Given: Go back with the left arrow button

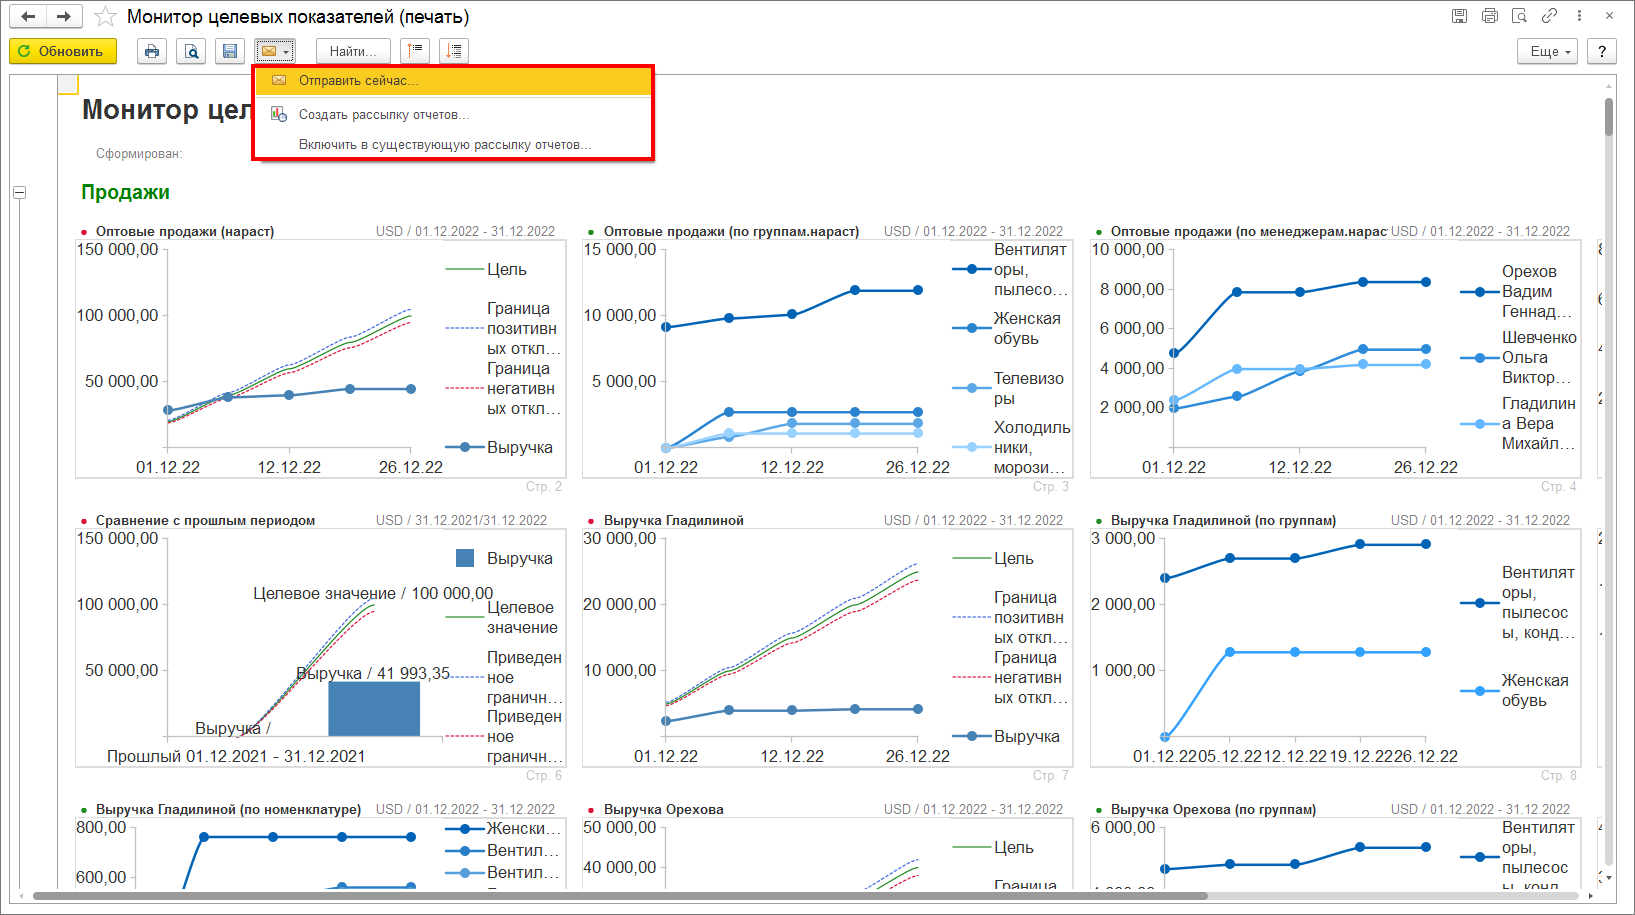Looking at the screenshot, I should point(28,16).
